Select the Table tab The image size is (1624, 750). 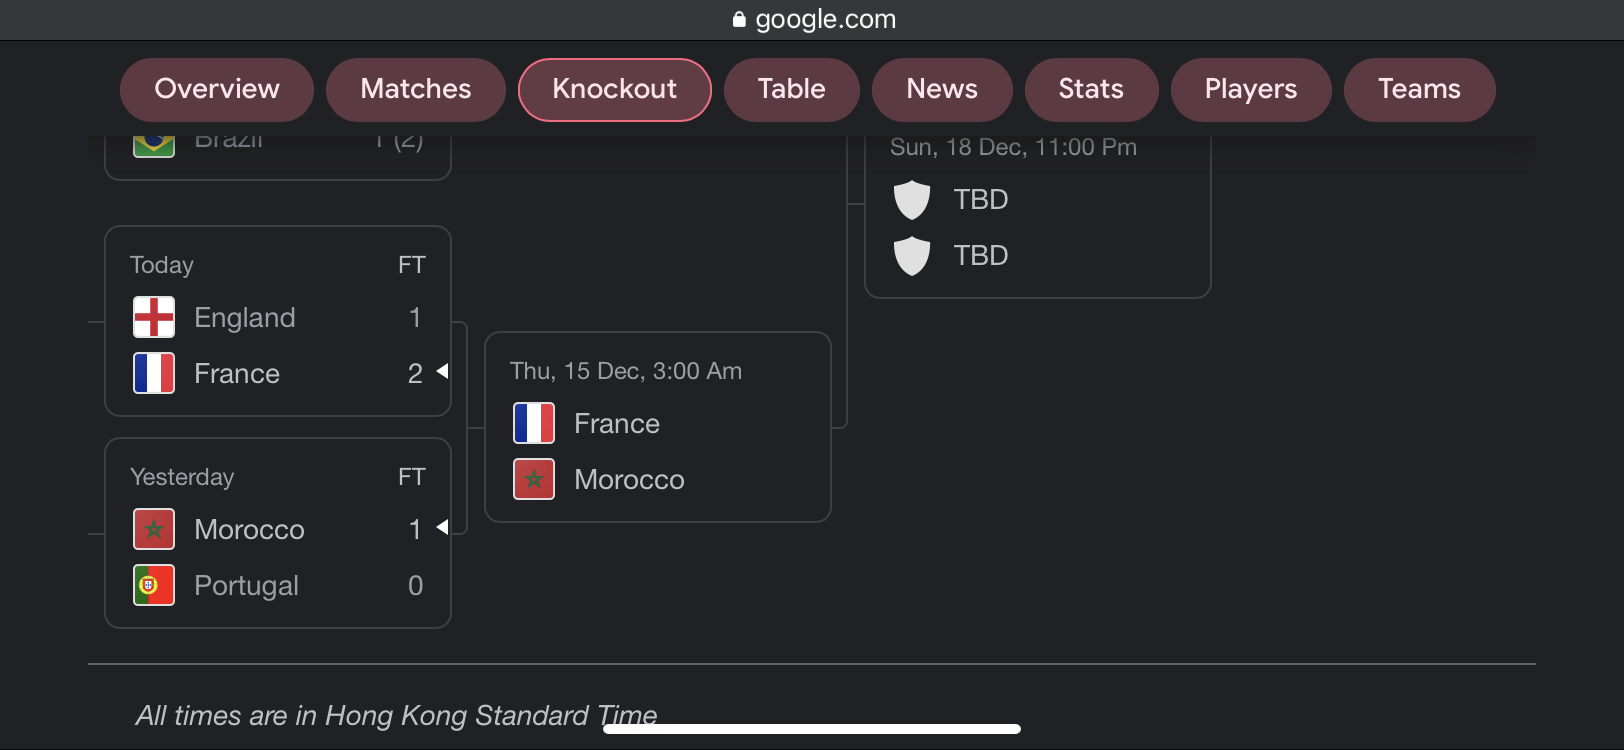792,89
